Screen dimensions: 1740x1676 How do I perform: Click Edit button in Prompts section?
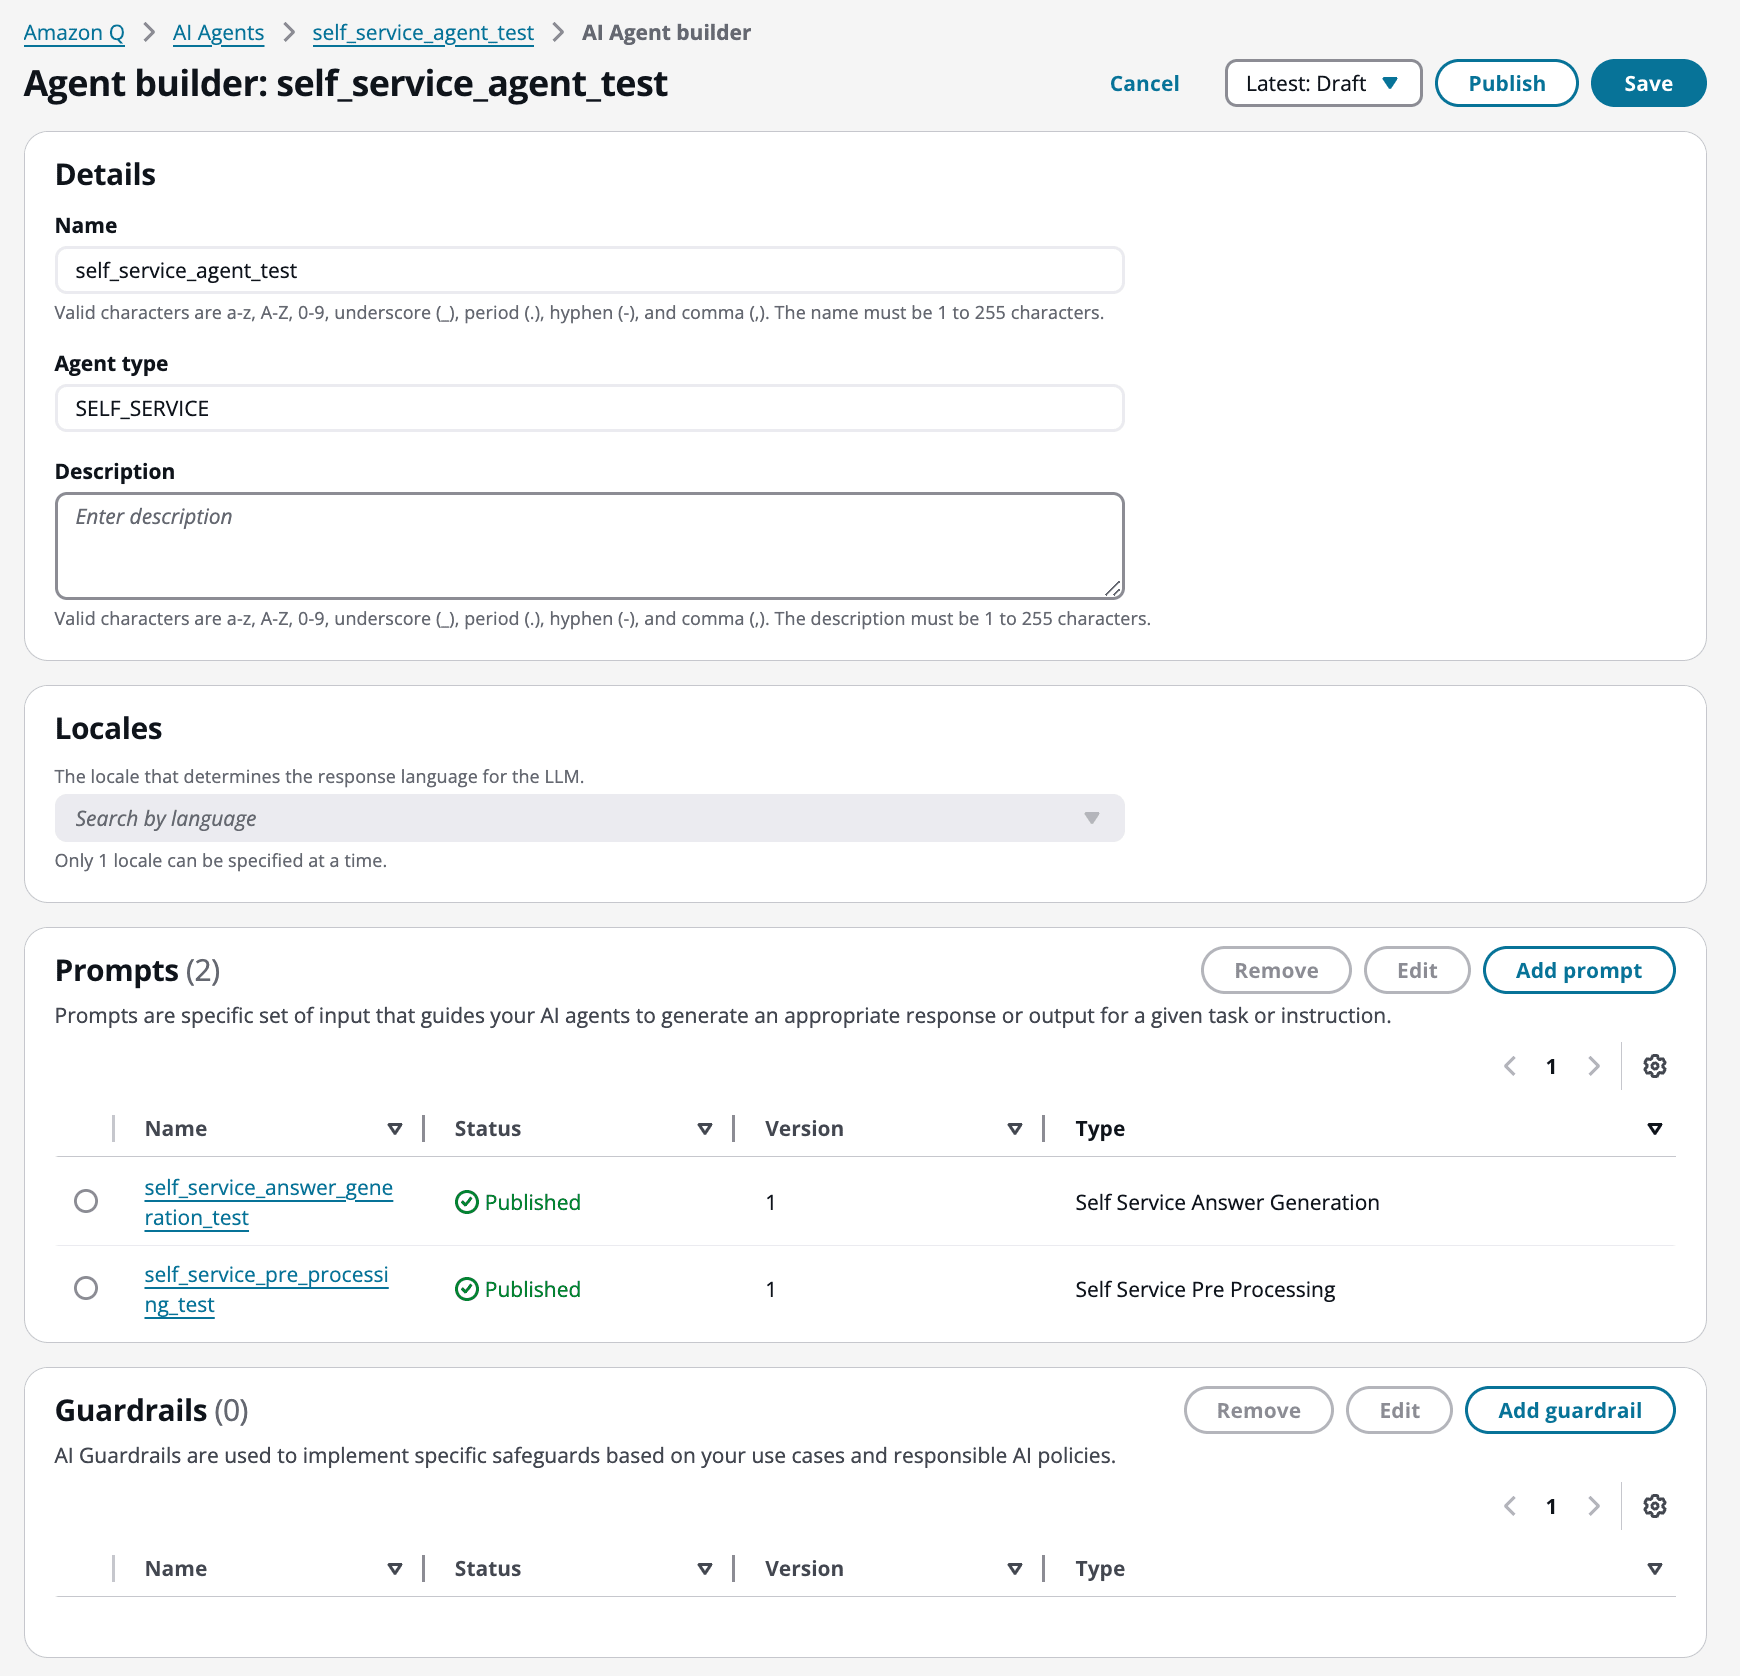pos(1417,970)
